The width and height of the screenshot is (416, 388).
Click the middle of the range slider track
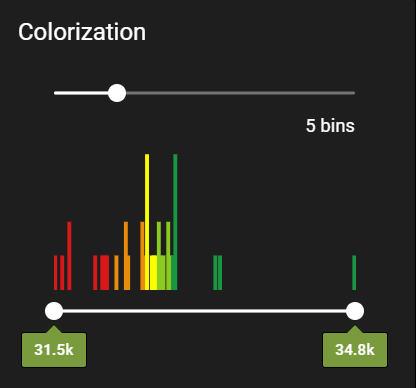[x=204, y=311]
